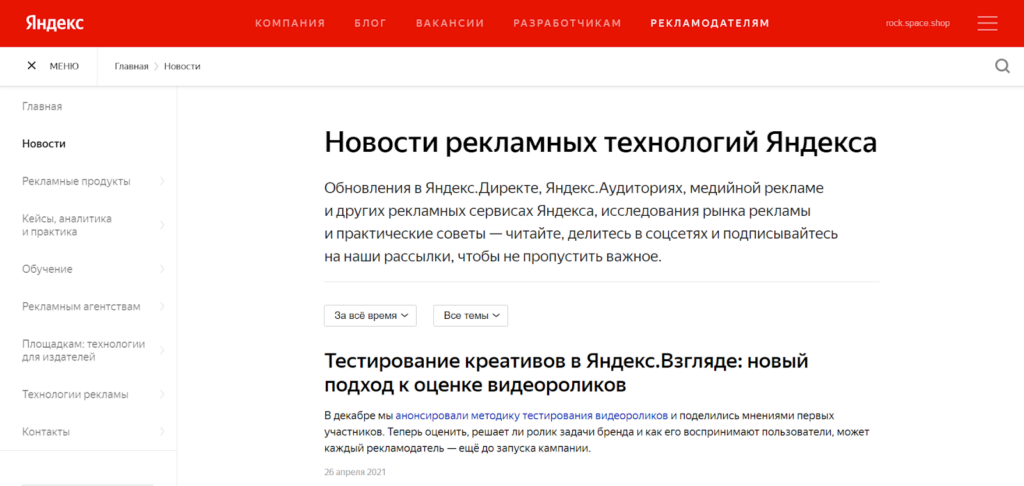Open the hamburger menu in the red header

point(987,24)
